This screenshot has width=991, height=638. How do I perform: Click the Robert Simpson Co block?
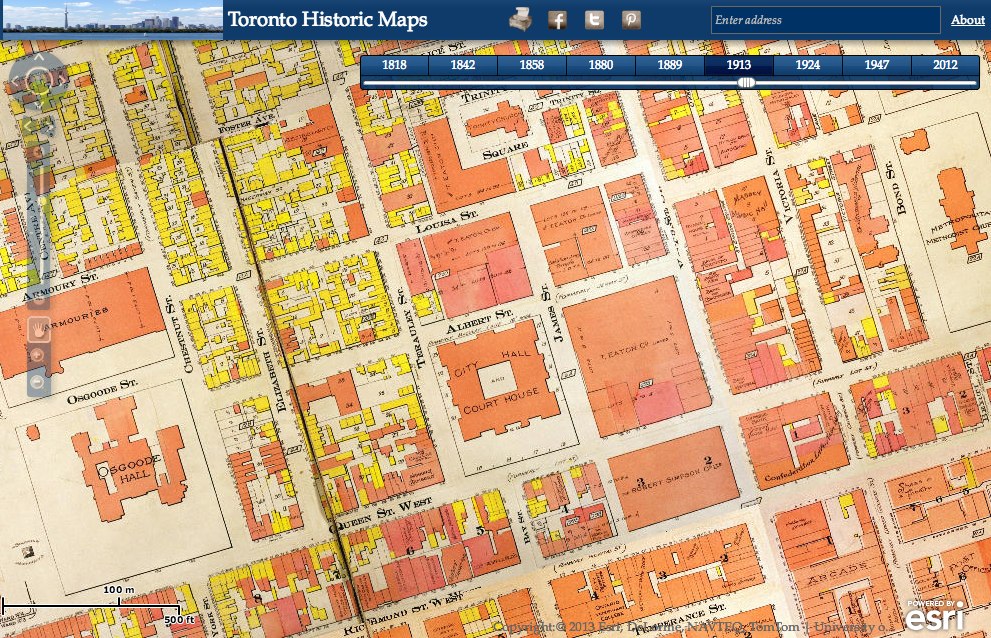[x=674, y=478]
